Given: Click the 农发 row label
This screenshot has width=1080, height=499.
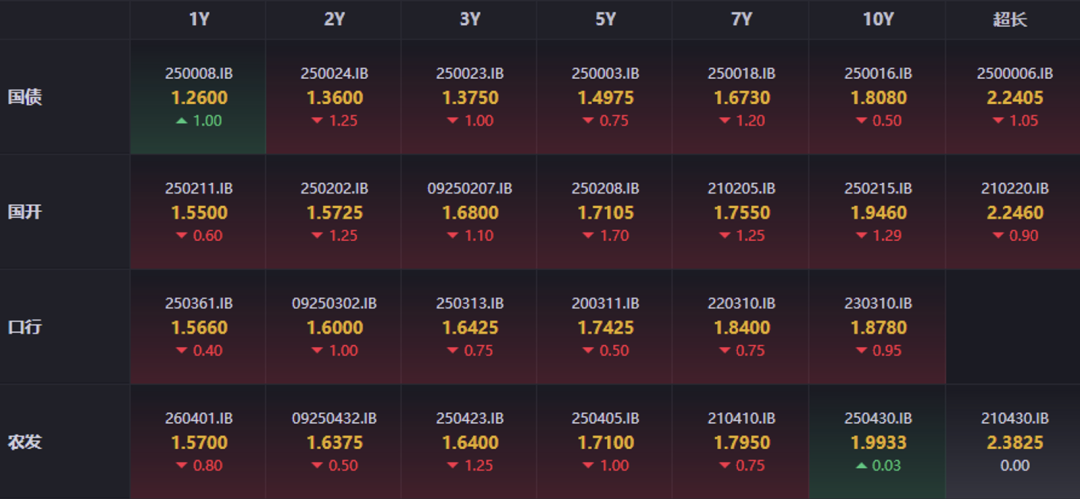Looking at the screenshot, I should [x=25, y=442].
